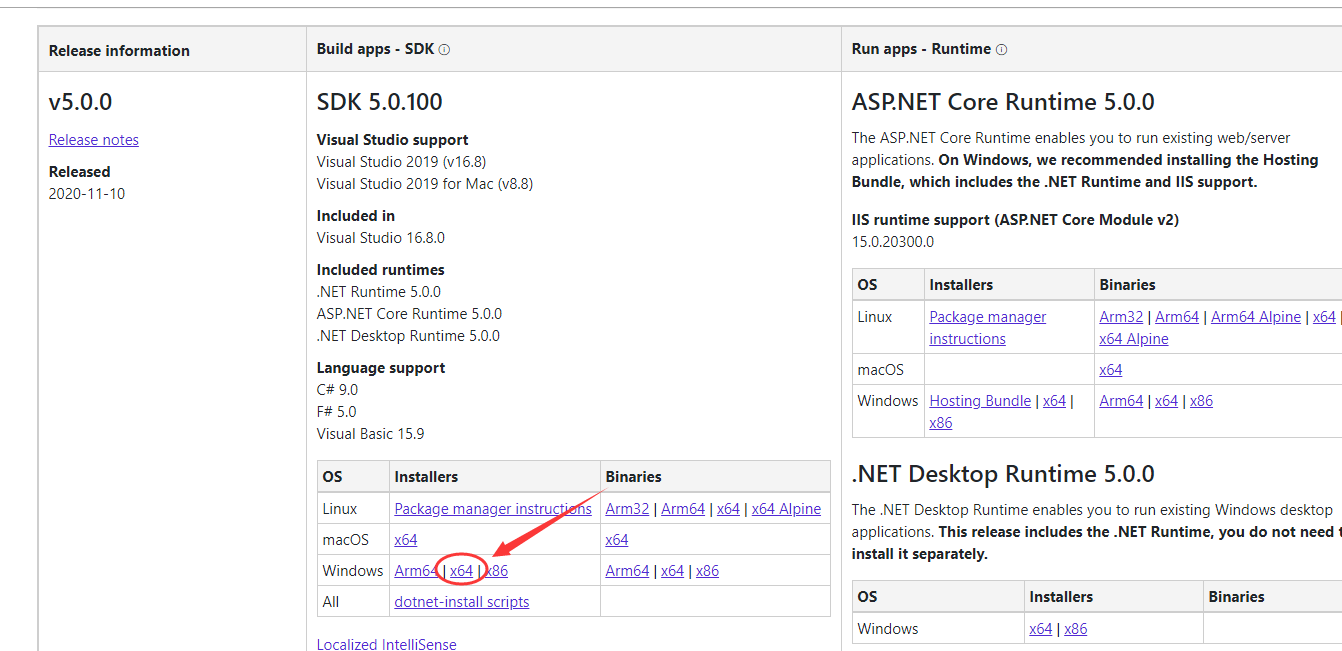Download ASP.NET Core Linux Arm64 Alpine binaries
Screen dimensions: 1342x651
[x=1256, y=317]
